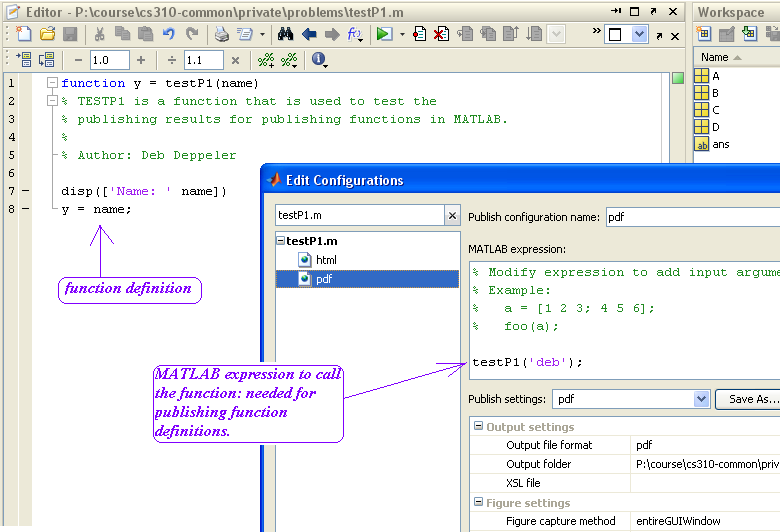This screenshot has height=532, width=780.
Task: Open the Run button dropdown arrow
Action: pyautogui.click(x=402, y=34)
